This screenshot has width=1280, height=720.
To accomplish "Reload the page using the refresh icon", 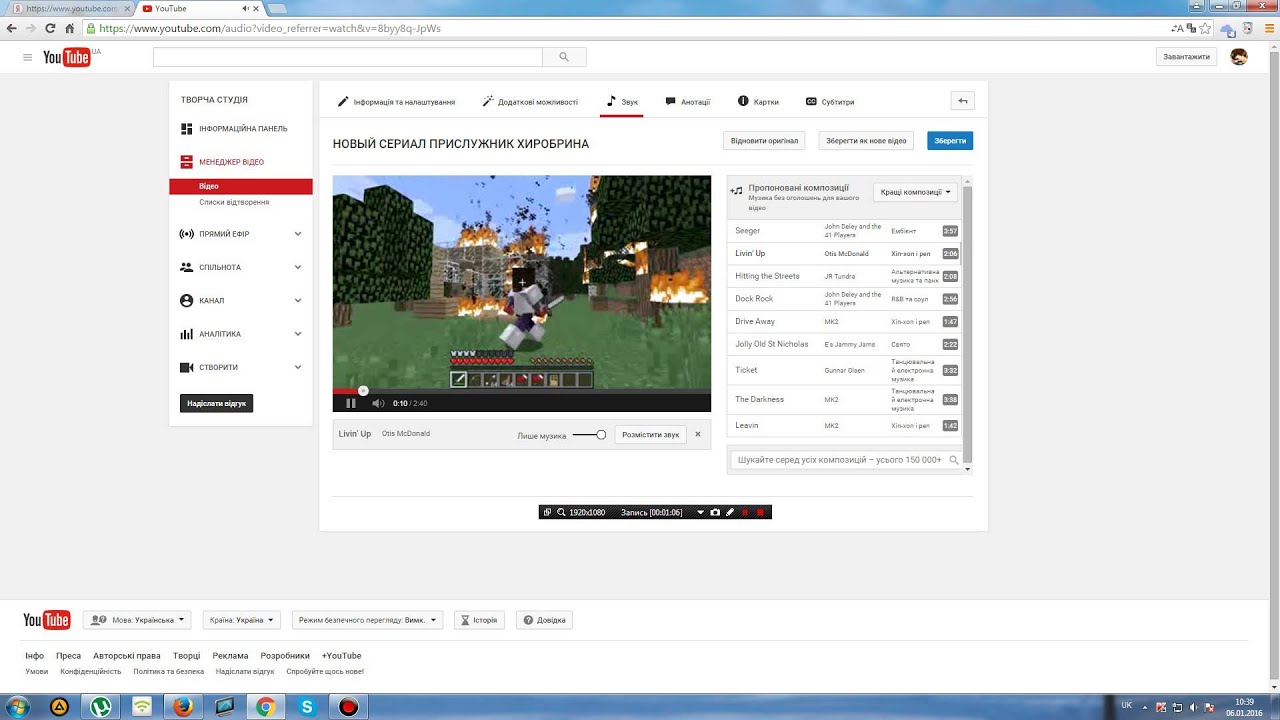I will point(49,28).
